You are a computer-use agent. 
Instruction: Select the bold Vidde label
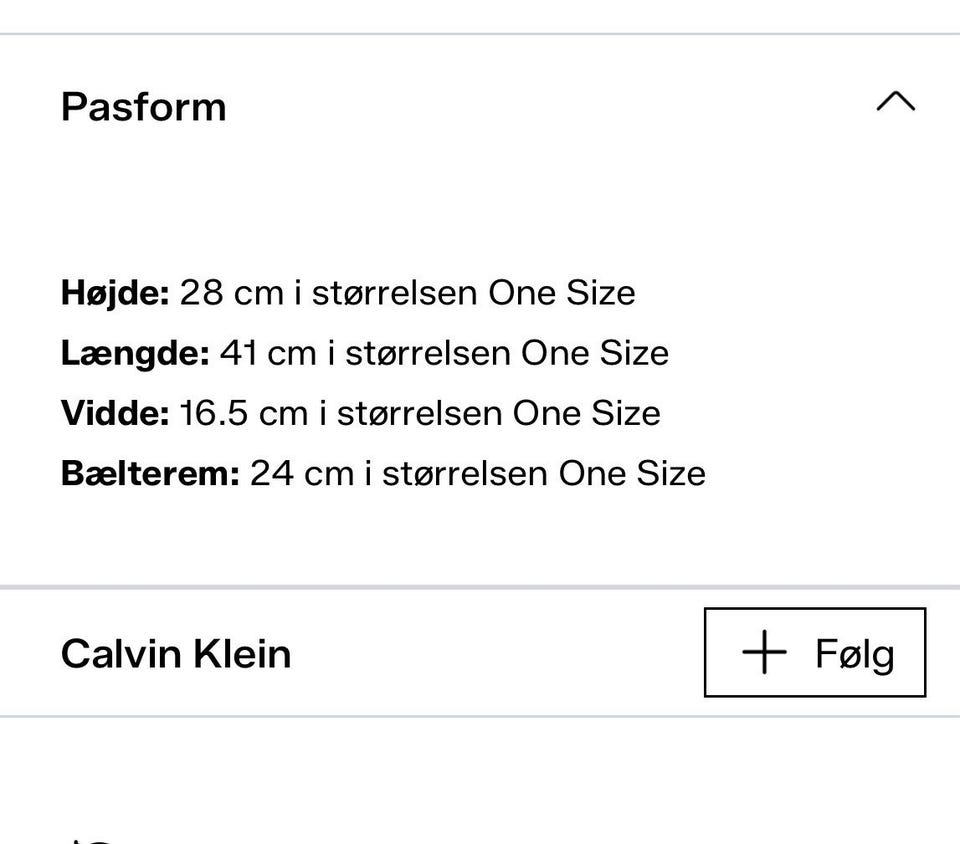pyautogui.click(x=115, y=413)
